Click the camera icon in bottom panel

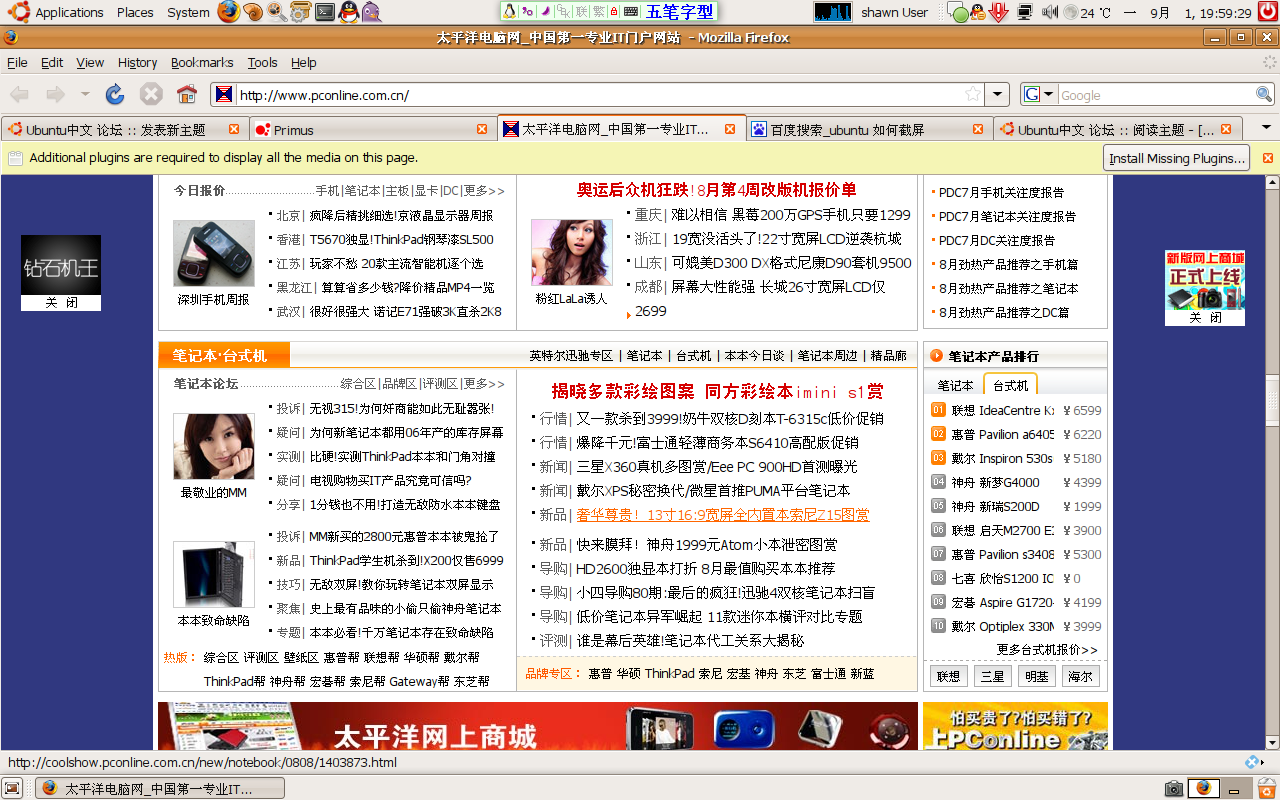tap(1174, 788)
